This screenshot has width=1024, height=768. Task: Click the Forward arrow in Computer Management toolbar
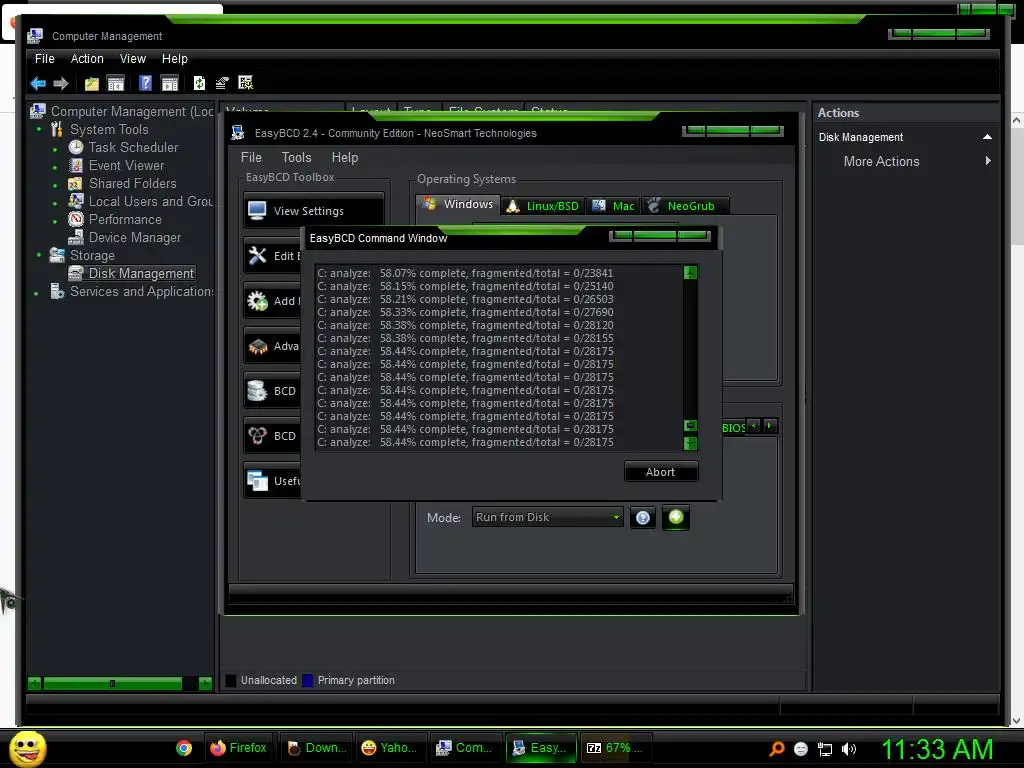[61, 84]
